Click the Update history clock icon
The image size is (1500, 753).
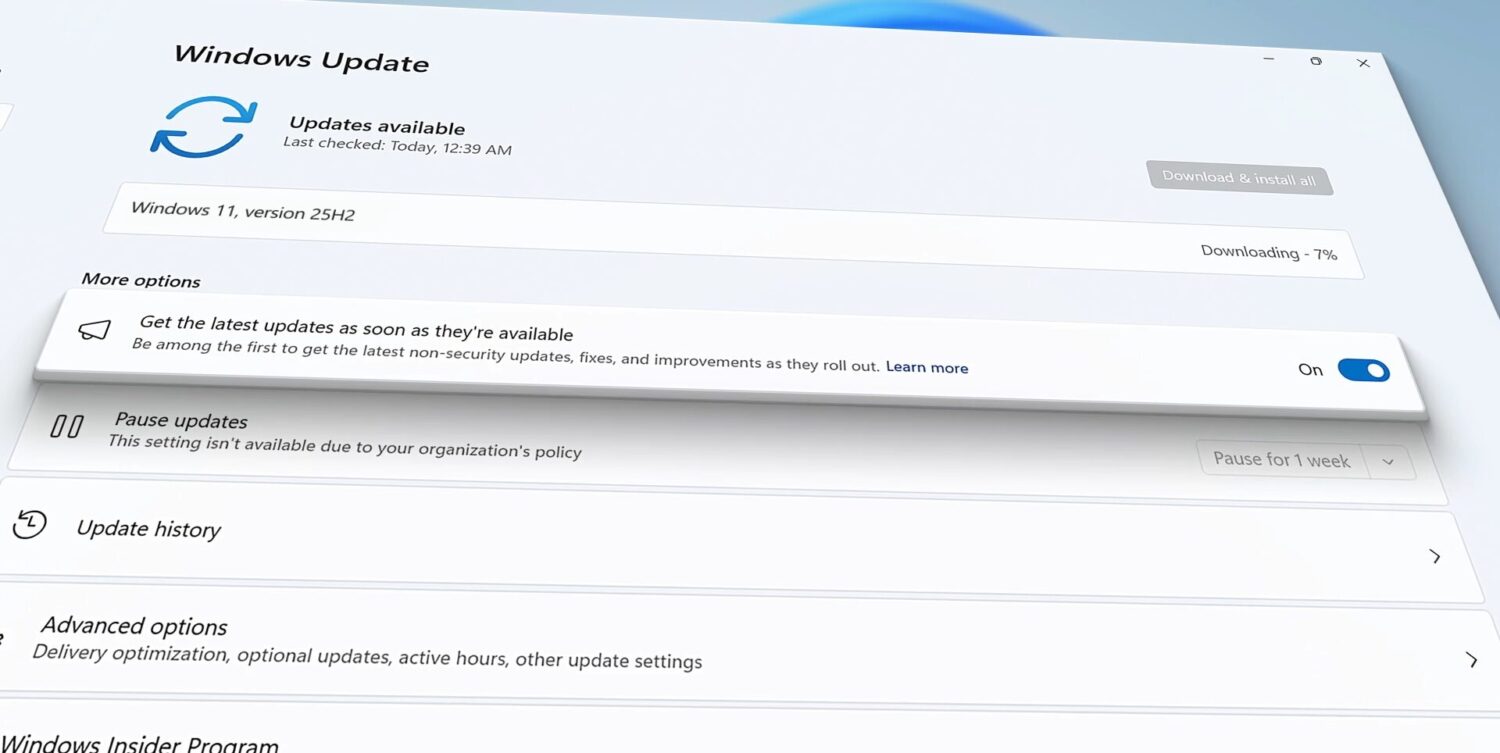pos(30,523)
